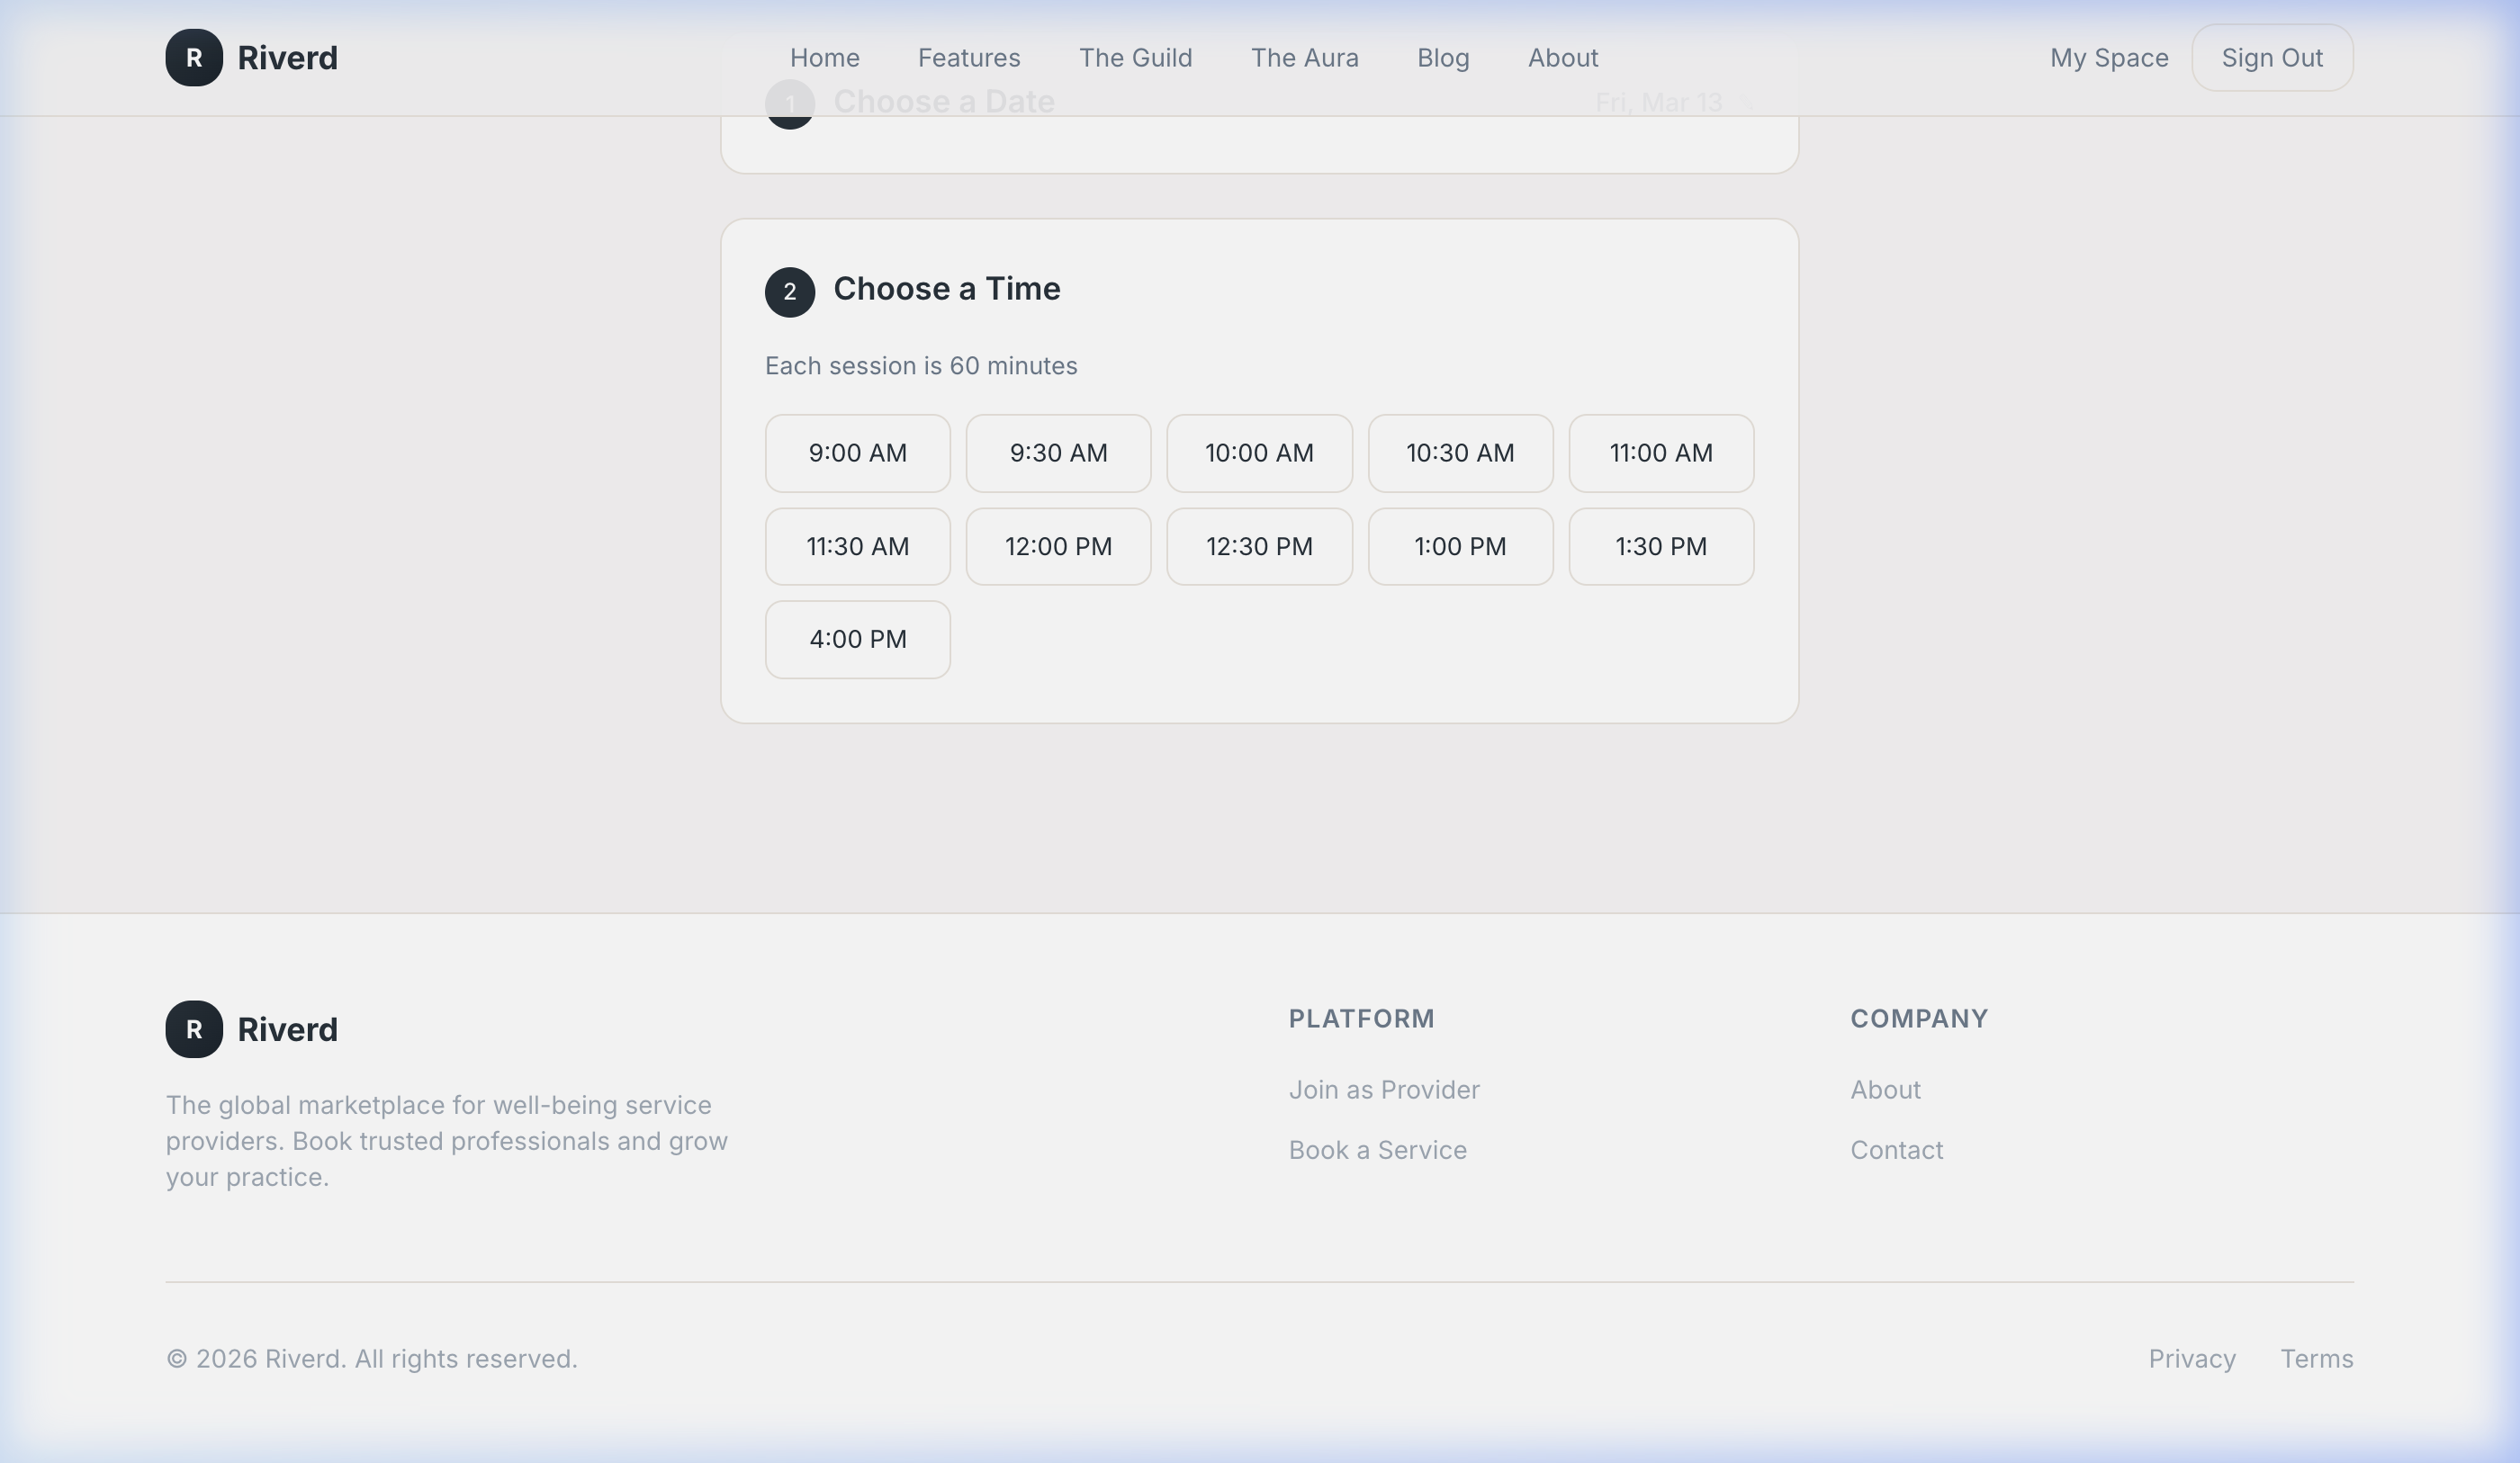2520x1463 pixels.
Task: Open the Features page
Action: [x=968, y=57]
